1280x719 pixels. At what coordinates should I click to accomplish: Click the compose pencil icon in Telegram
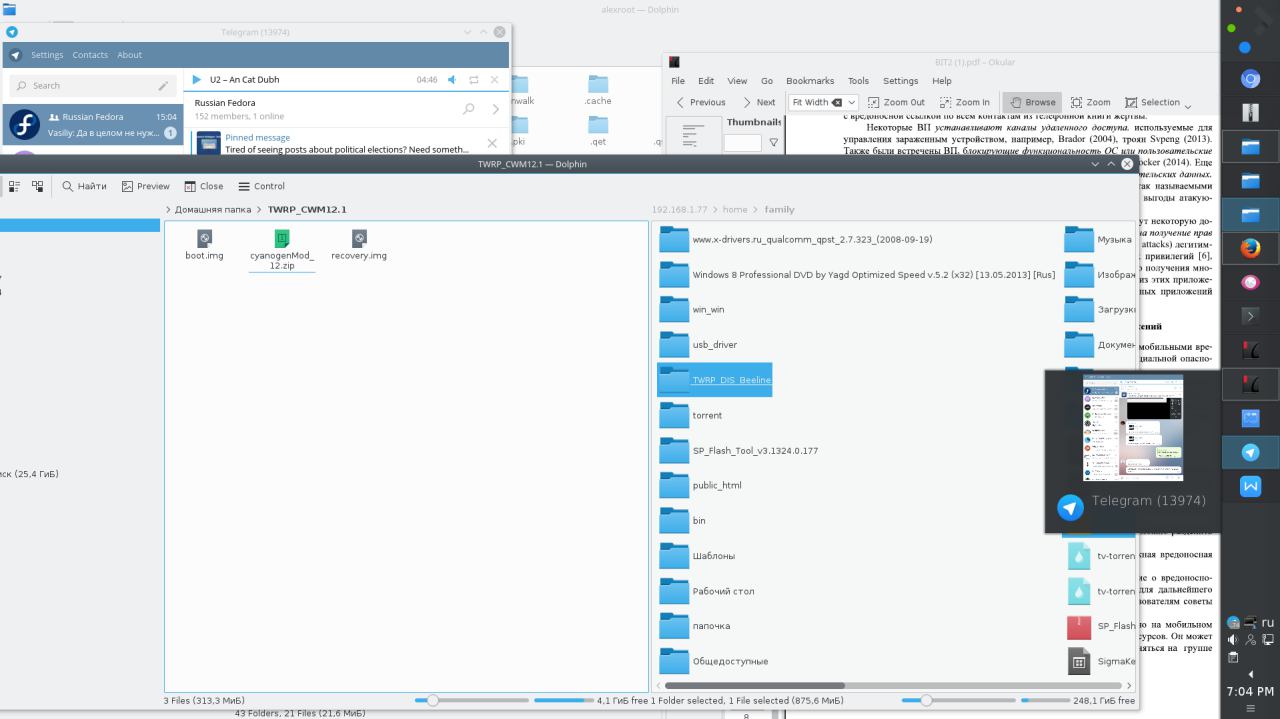pyautogui.click(x=164, y=86)
